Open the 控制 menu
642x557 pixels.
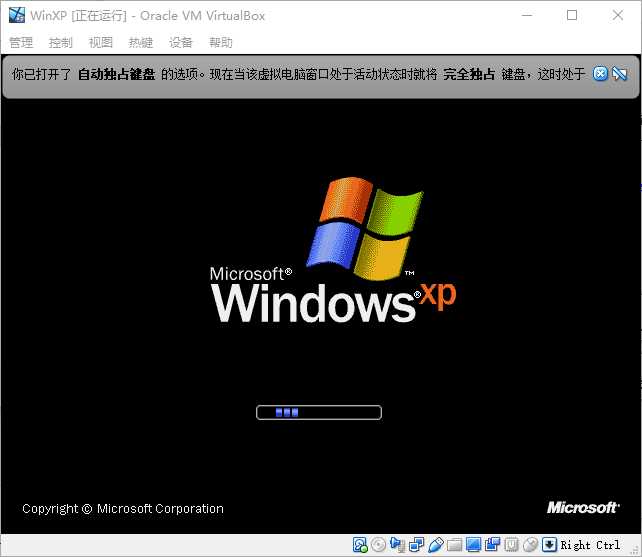[x=61, y=42]
